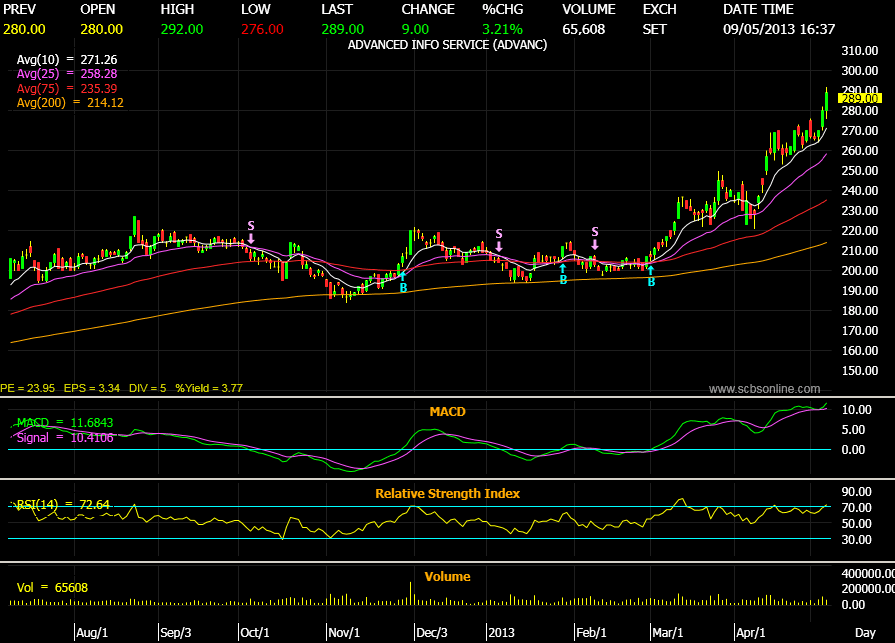
Task: Click the Feb/1 date label
Action: (591, 632)
